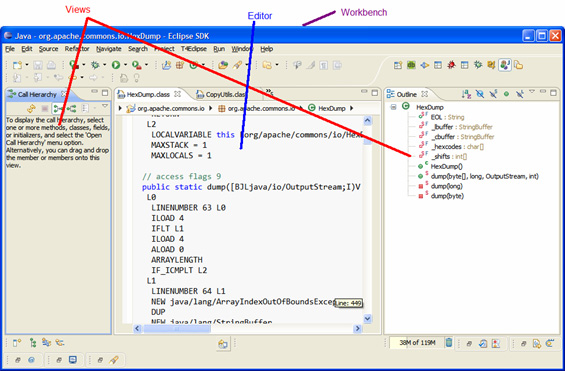Click the garbage collector trash icon
Screen dimensions: 565x371
pyautogui.click(x=449, y=343)
